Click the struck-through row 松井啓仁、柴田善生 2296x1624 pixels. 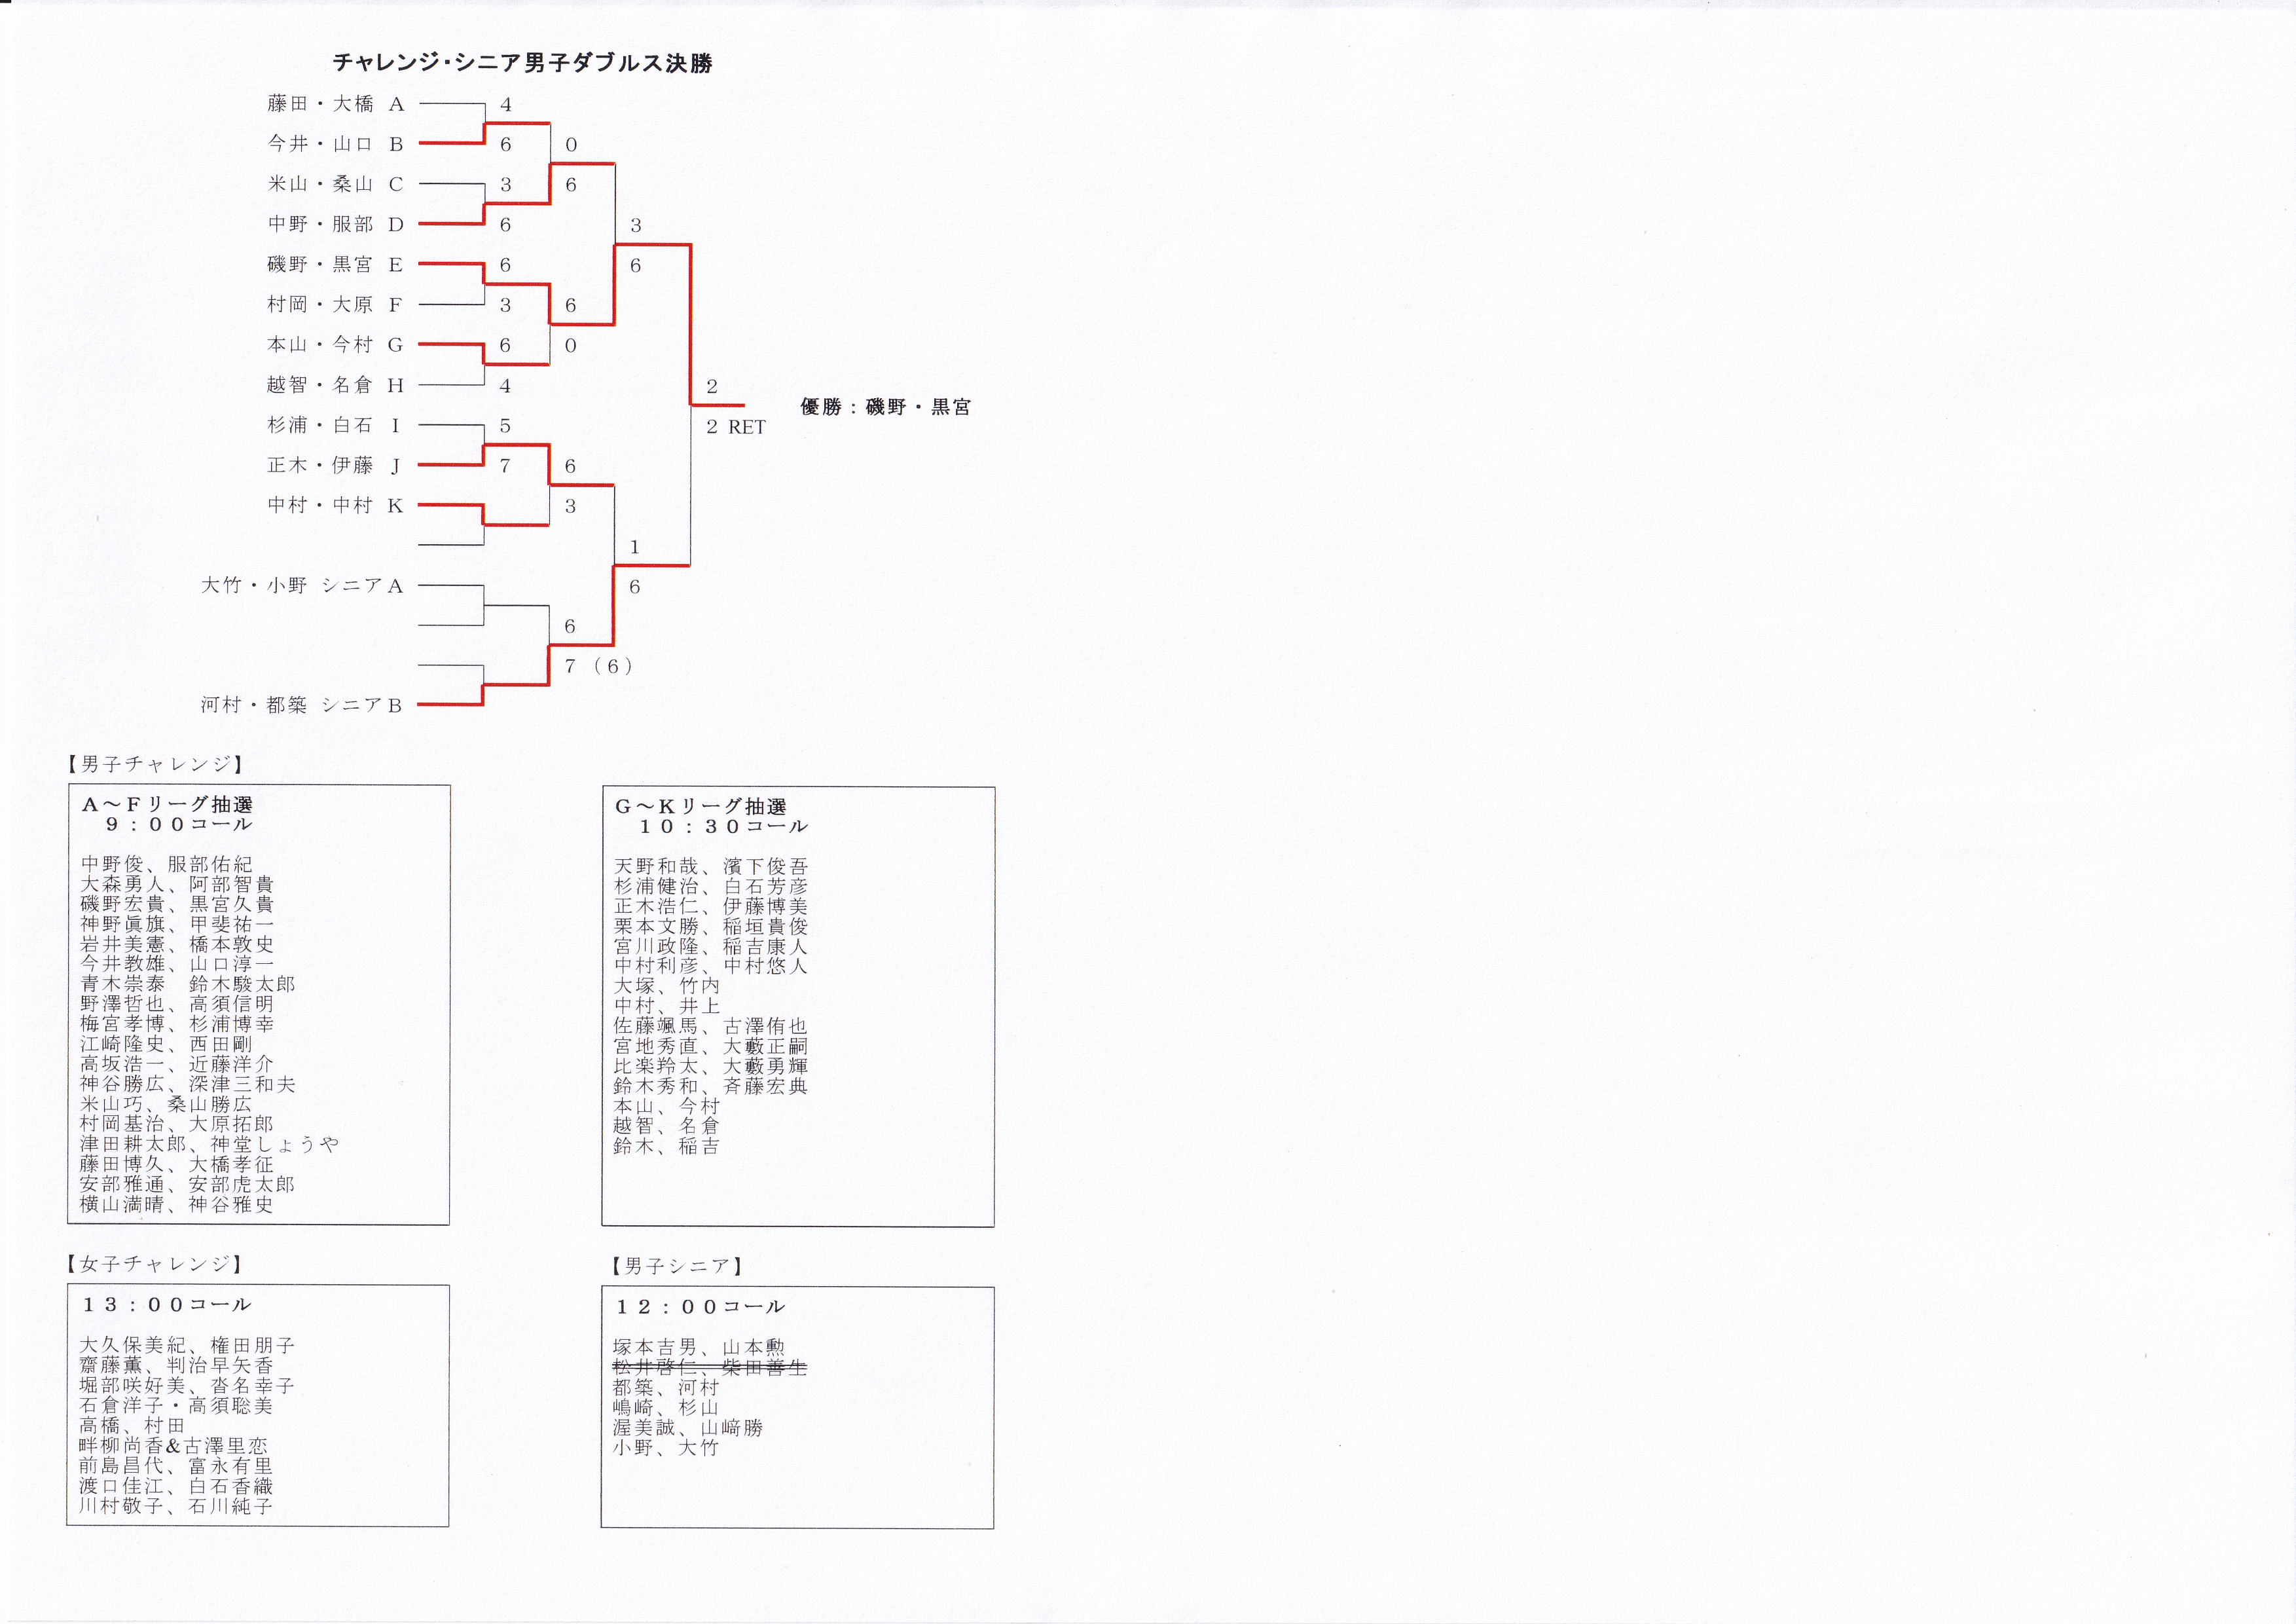point(710,1367)
